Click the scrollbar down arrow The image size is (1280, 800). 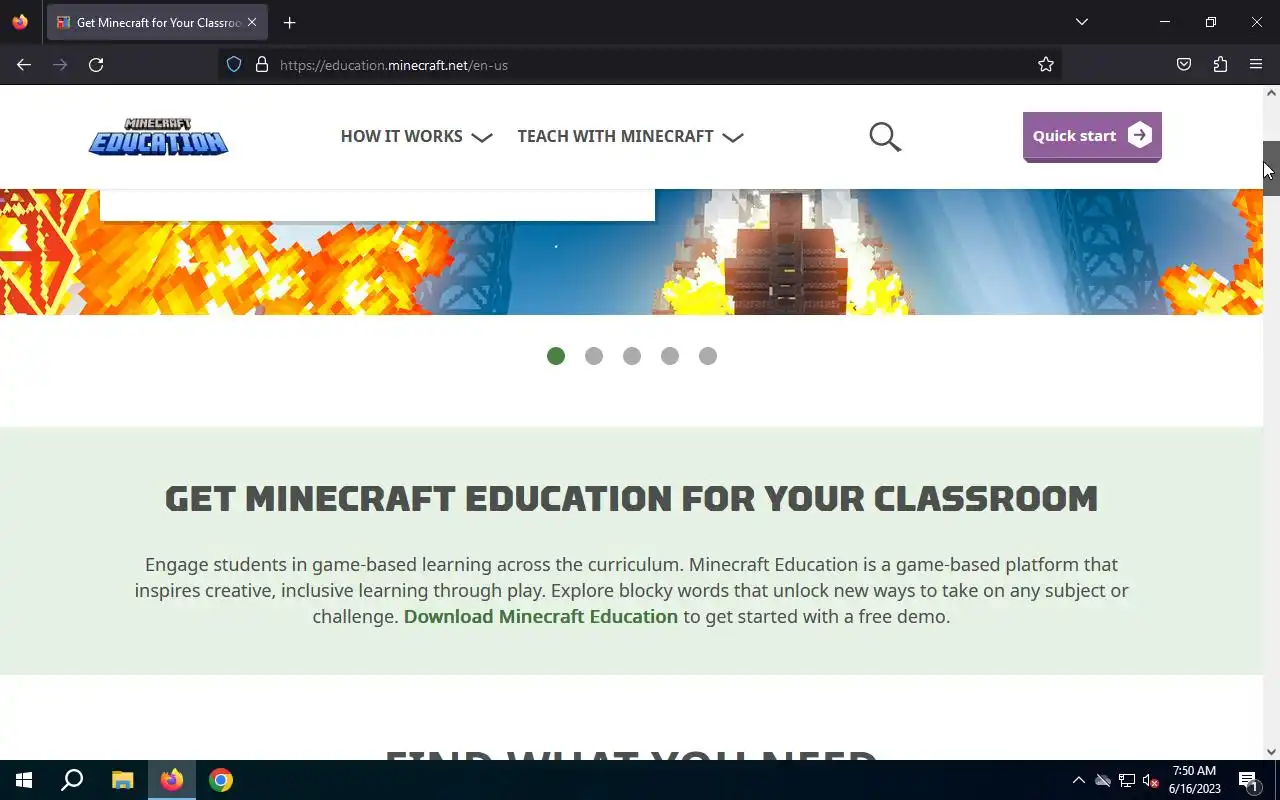tap(1271, 751)
